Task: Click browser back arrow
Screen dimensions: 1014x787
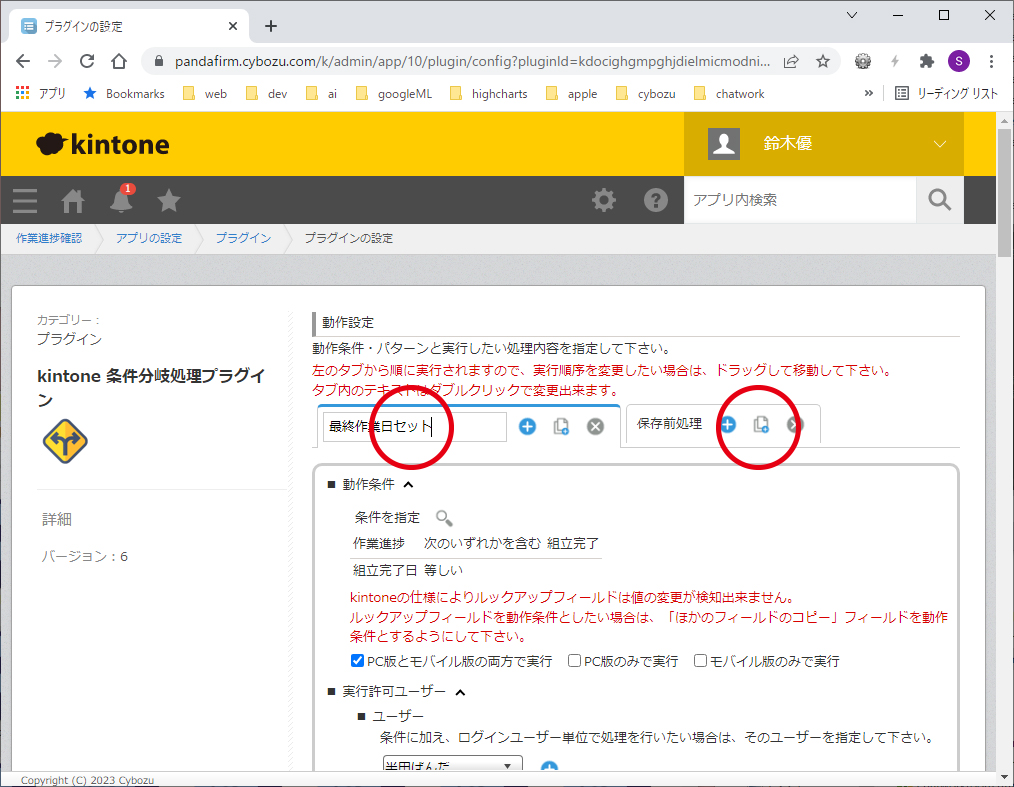Action: (23, 61)
